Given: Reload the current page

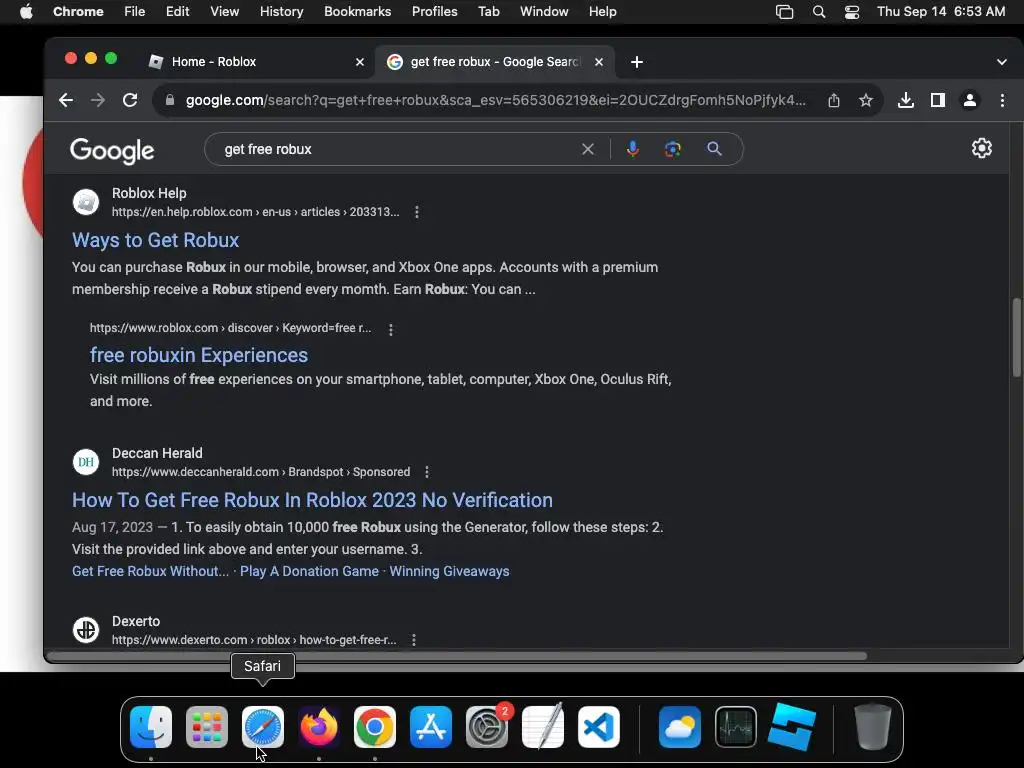Looking at the screenshot, I should [130, 100].
